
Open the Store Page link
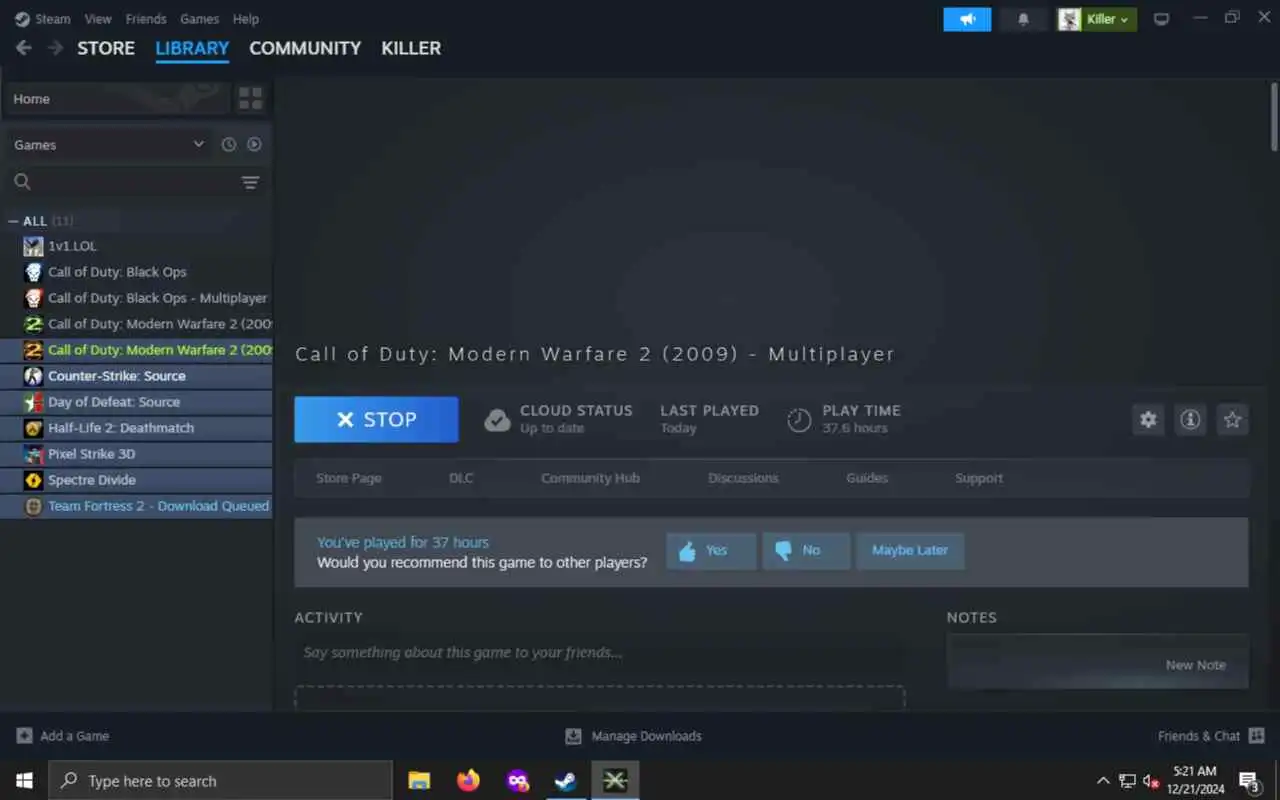click(x=349, y=478)
